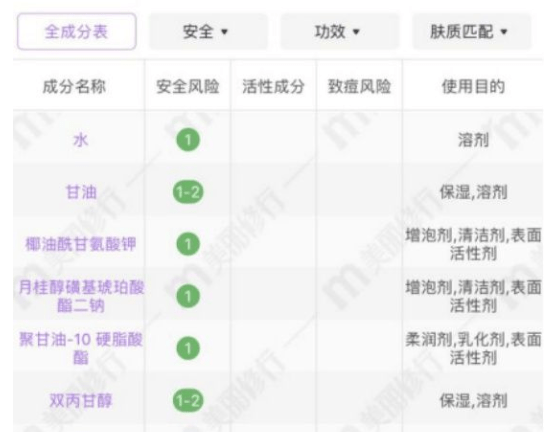554x432 pixels.
Task: Click the safety badge 1-2 for 双丙甘醇
Action: [x=188, y=401]
